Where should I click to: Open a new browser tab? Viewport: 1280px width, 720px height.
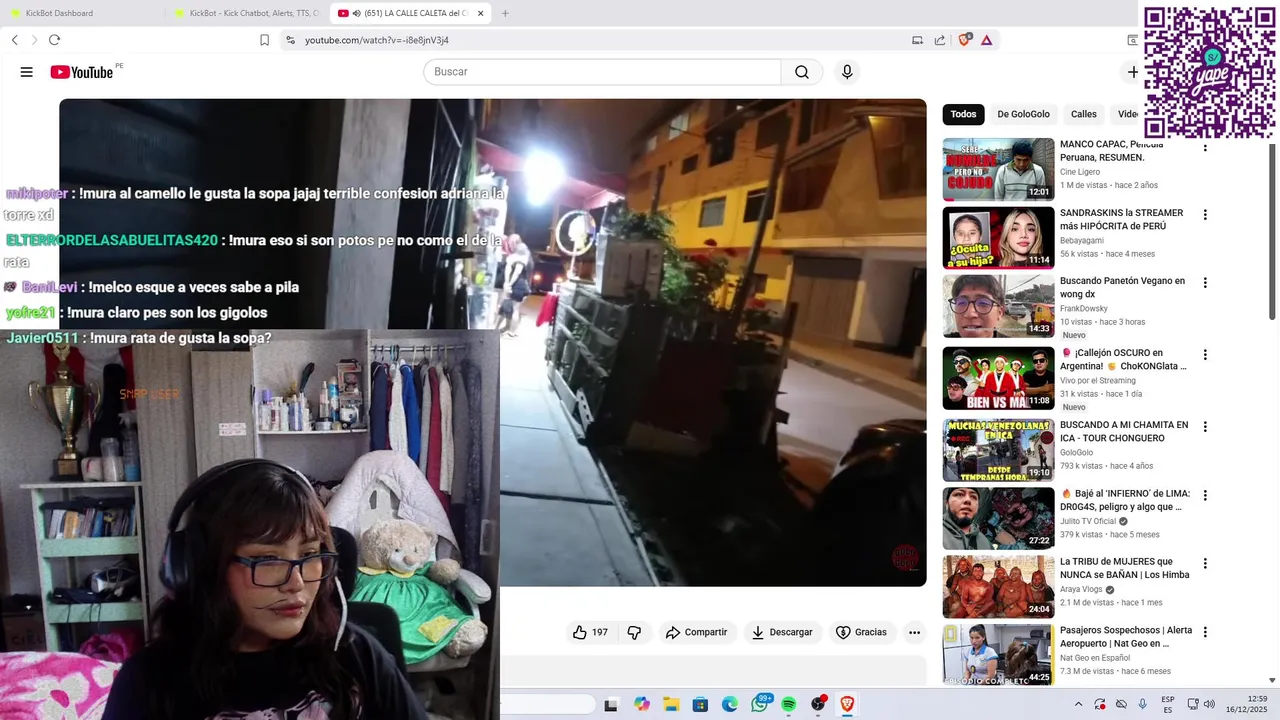click(505, 13)
